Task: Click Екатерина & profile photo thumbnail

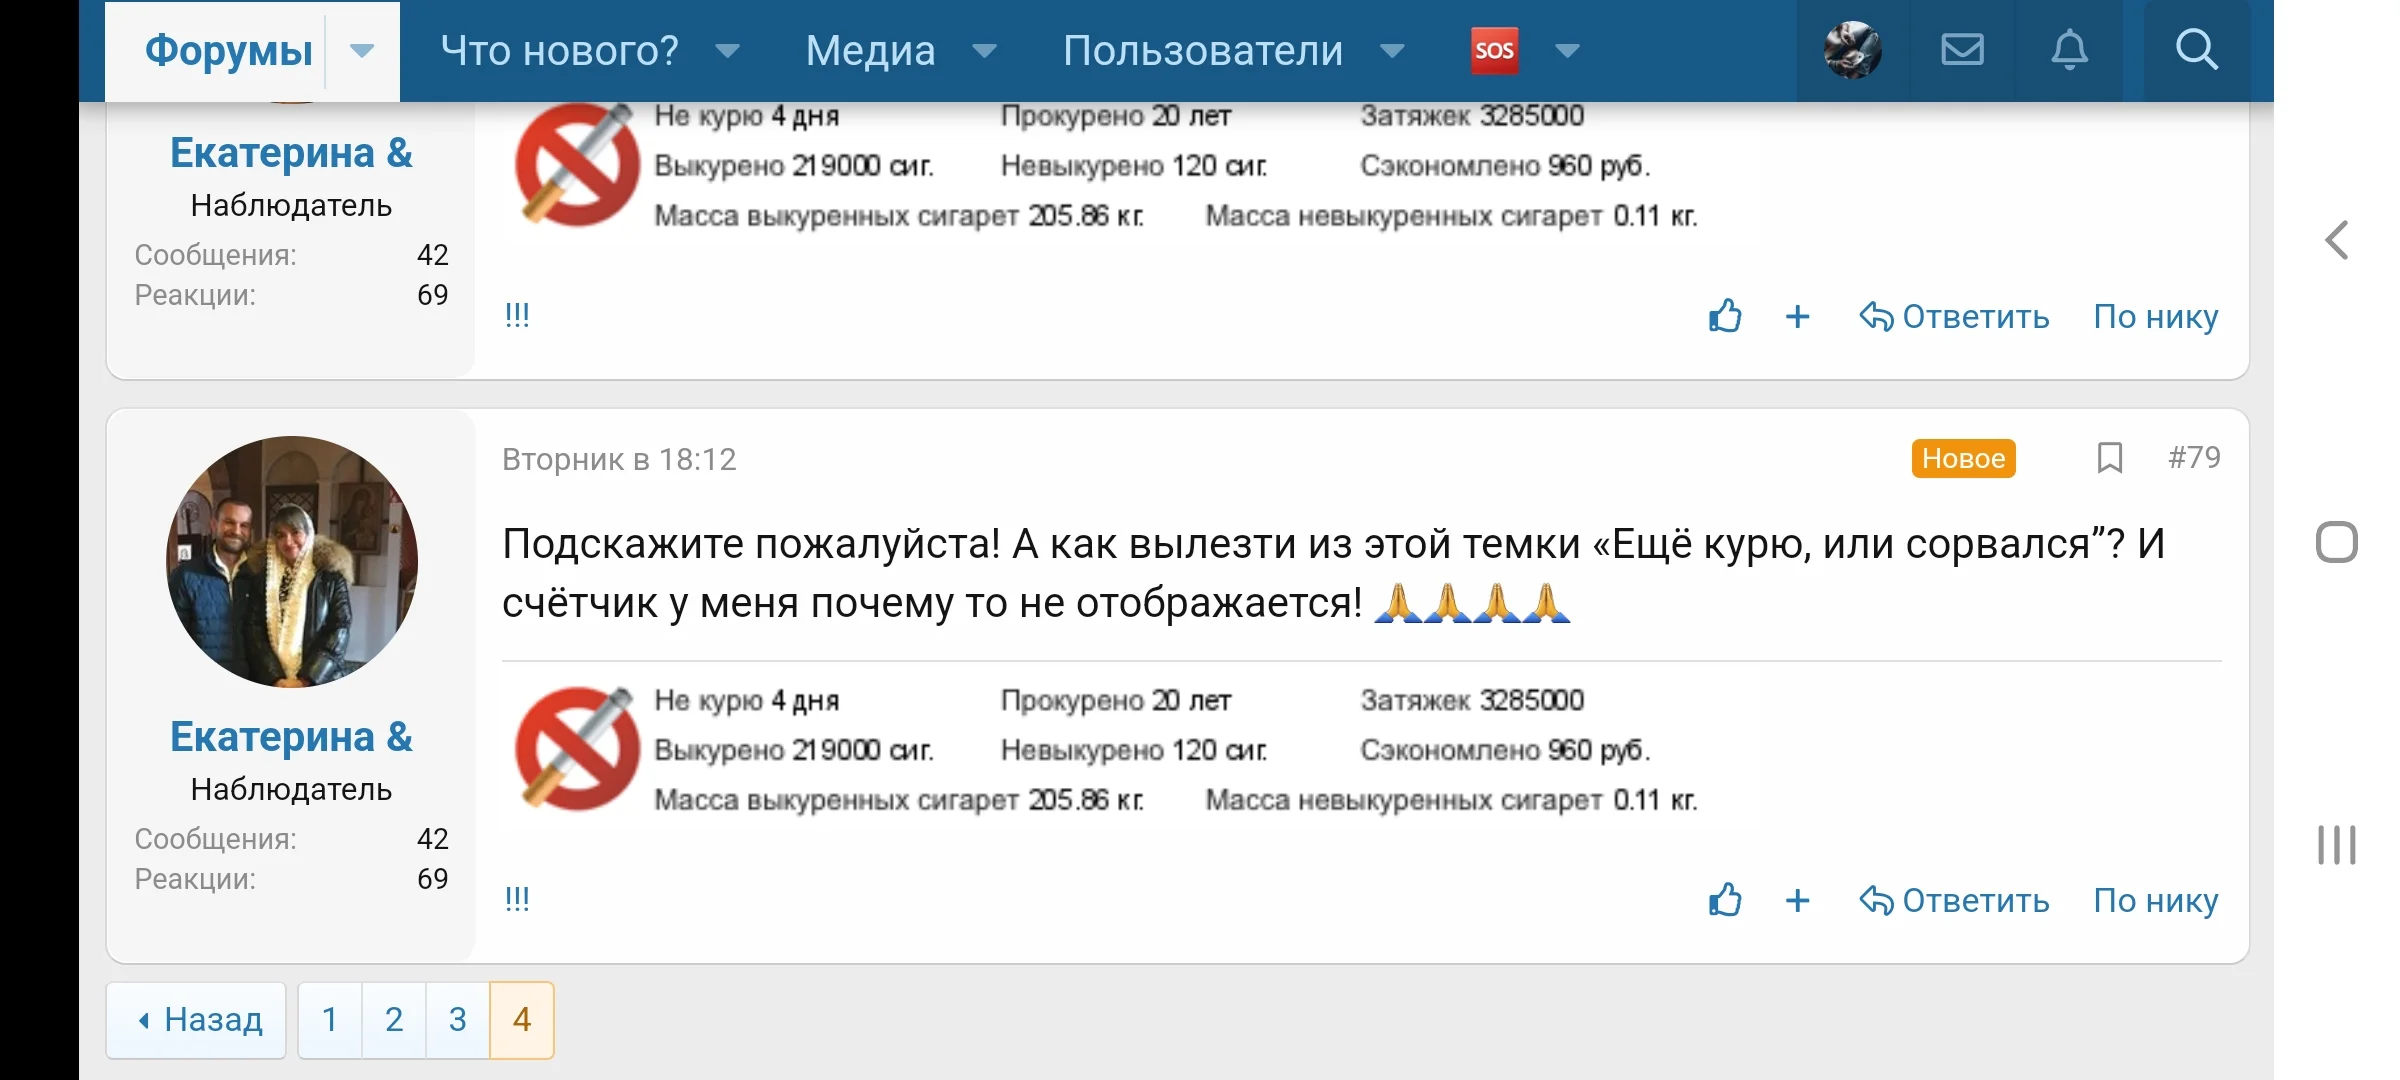Action: pos(292,562)
